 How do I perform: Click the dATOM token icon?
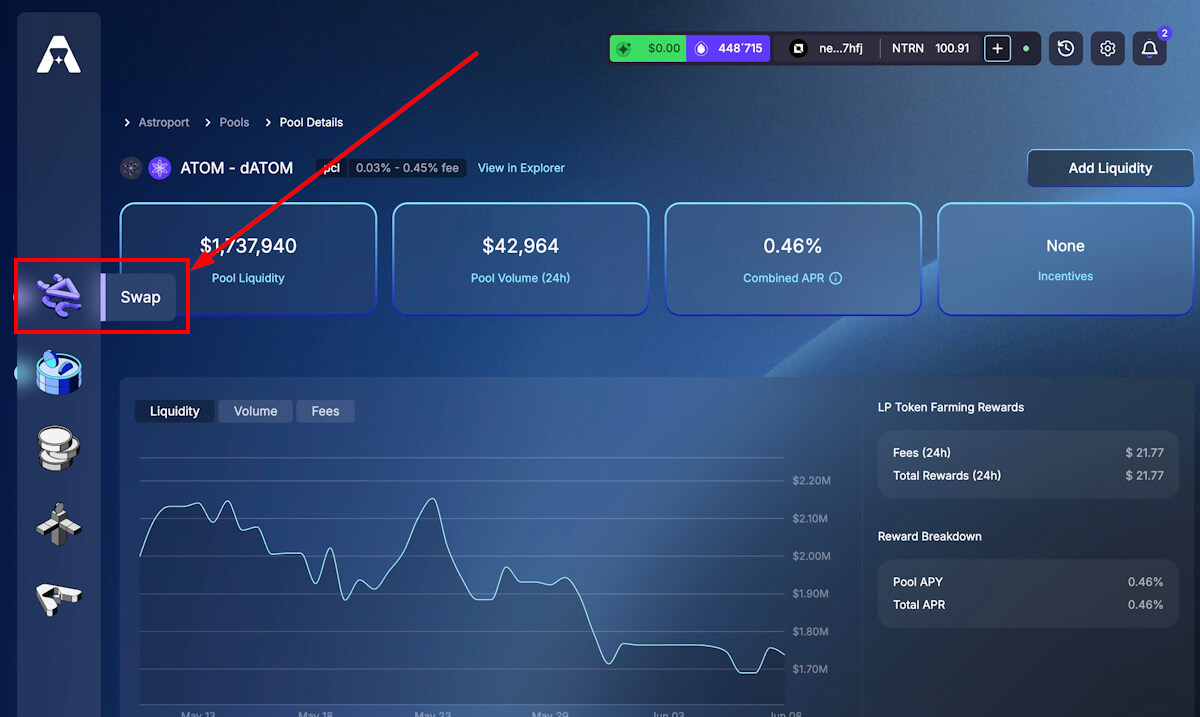click(x=160, y=168)
